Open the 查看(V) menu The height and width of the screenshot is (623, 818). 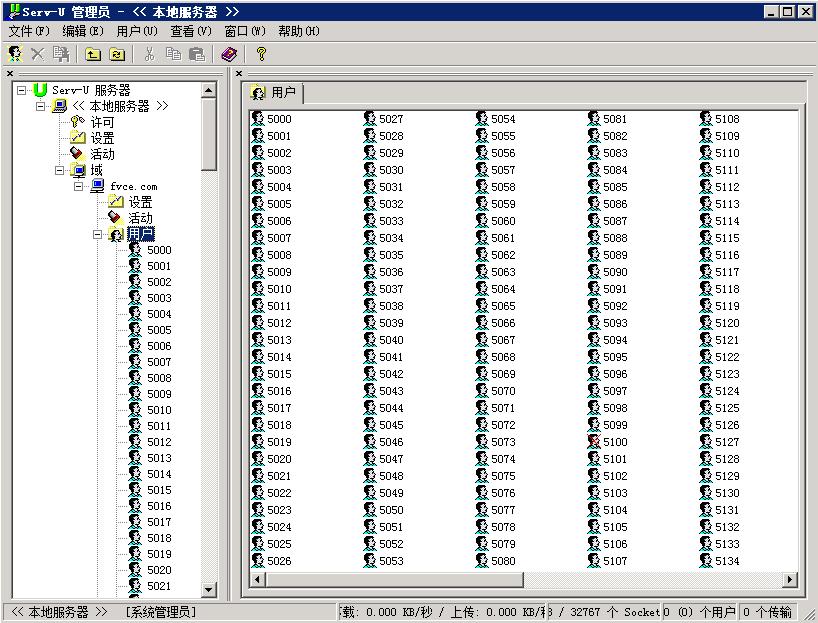pos(190,31)
